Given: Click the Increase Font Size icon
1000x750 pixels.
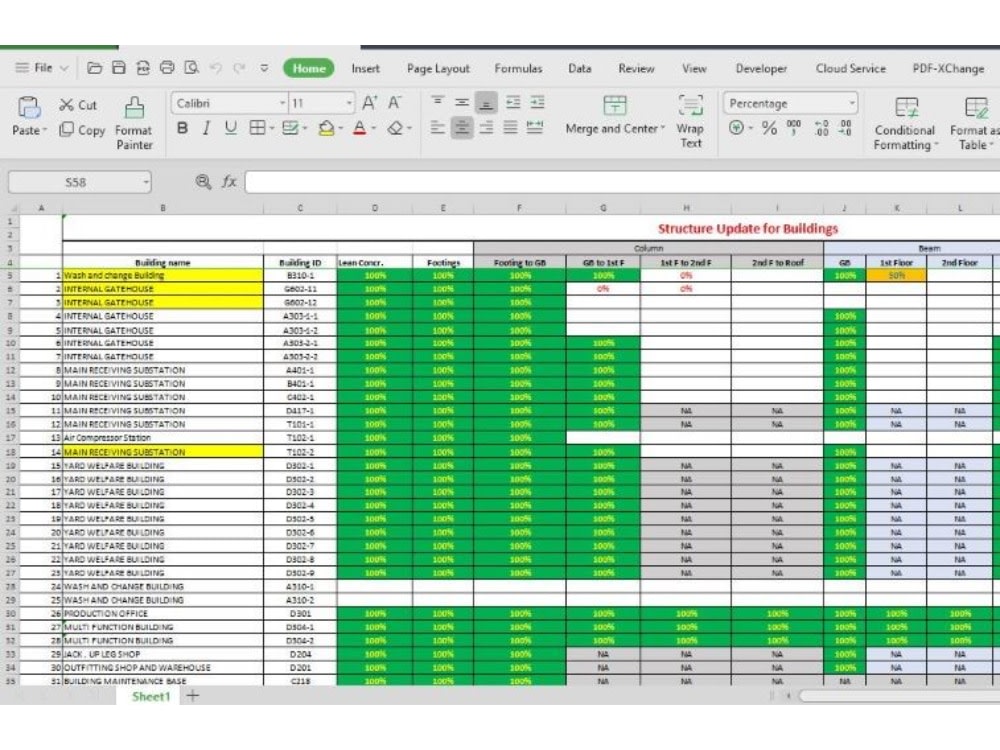Looking at the screenshot, I should pos(369,103).
